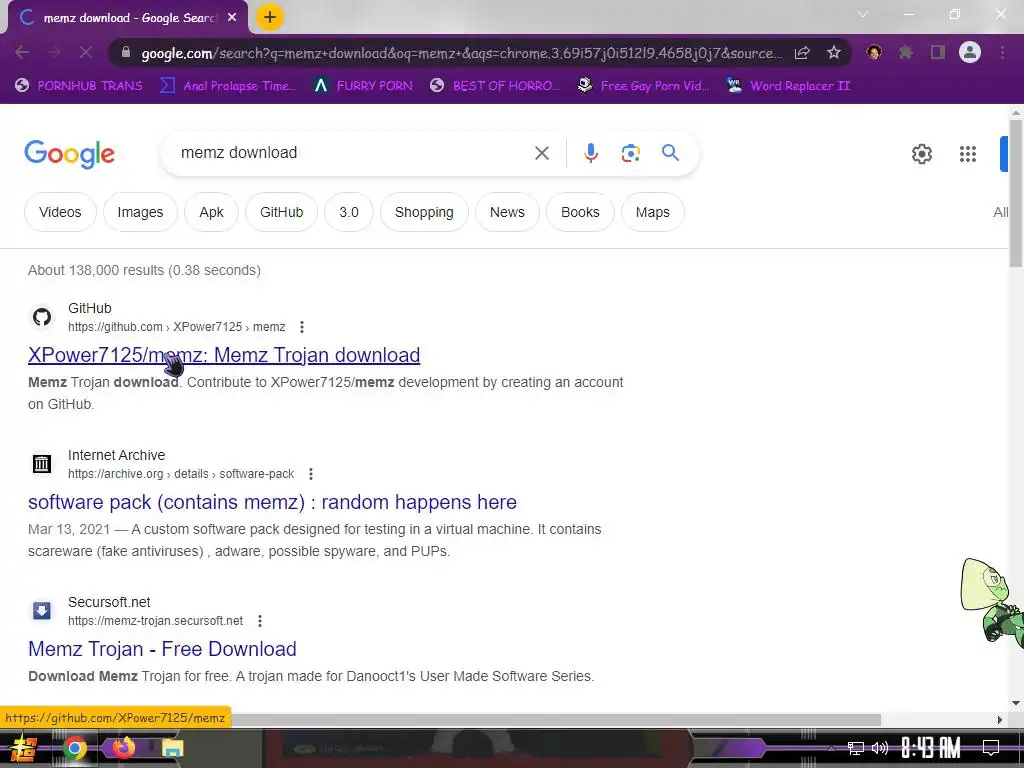Open the BEST OF HORRO... bookmark

[495, 86]
